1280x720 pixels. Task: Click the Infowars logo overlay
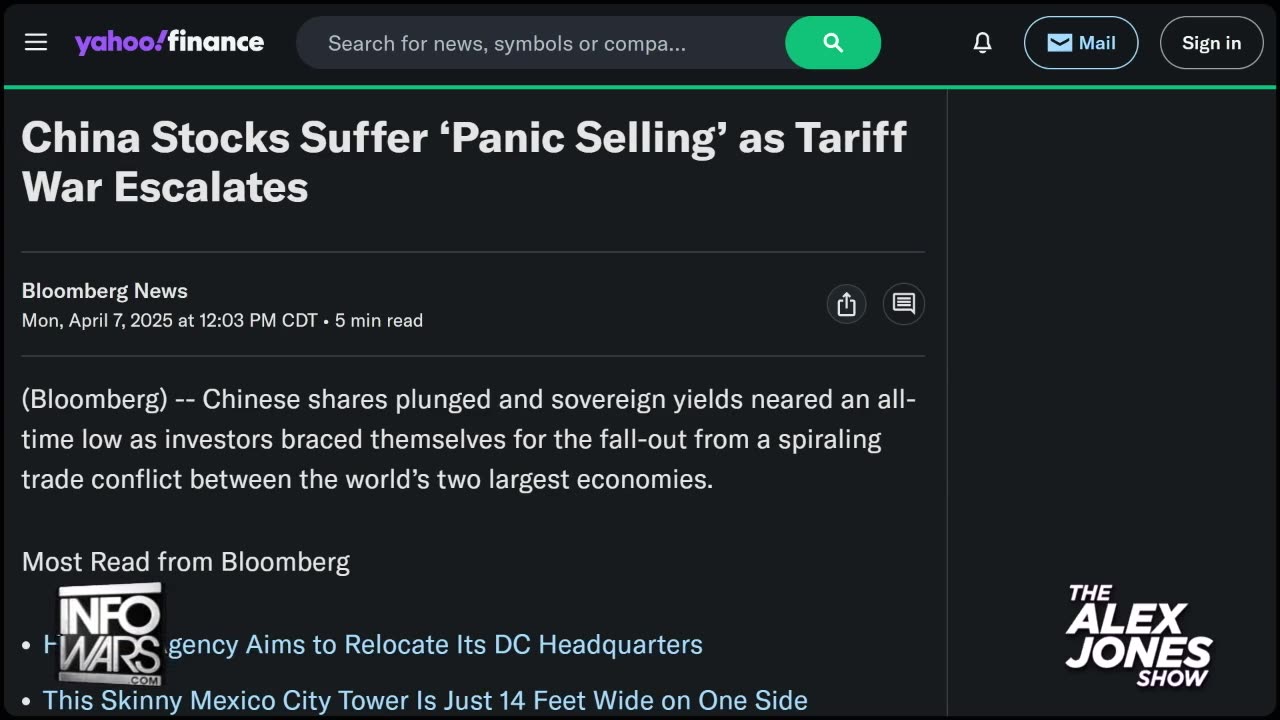[x=110, y=634]
